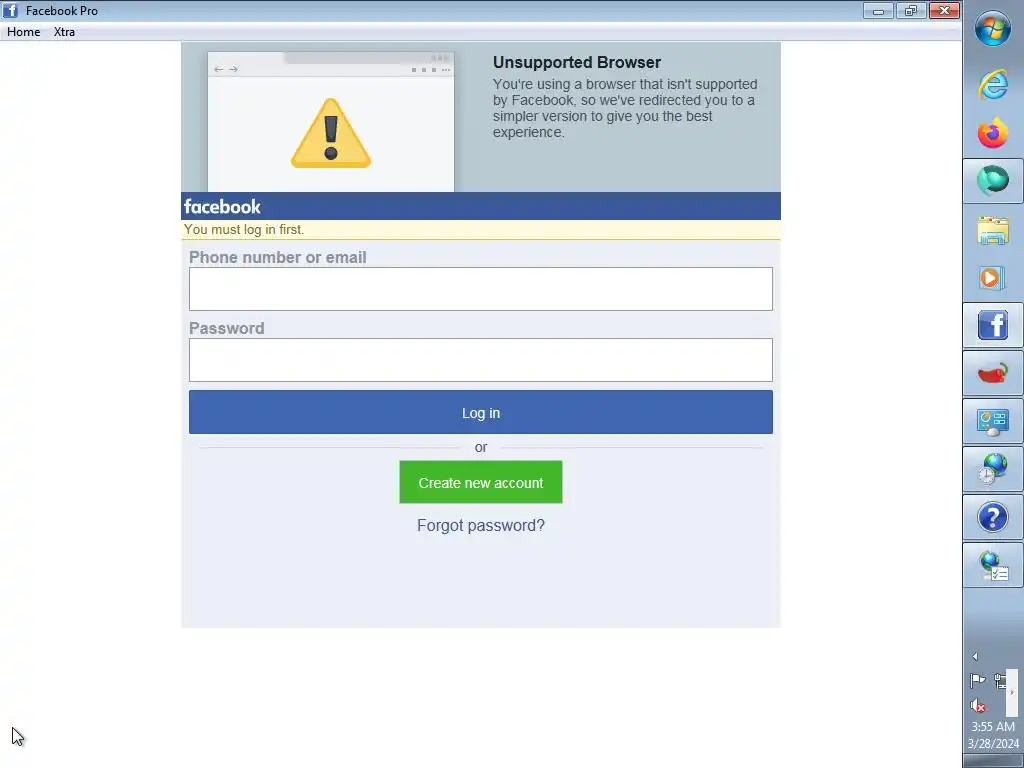Open Action Center flag icon
Viewport: 1024px width, 768px height.
tap(978, 681)
